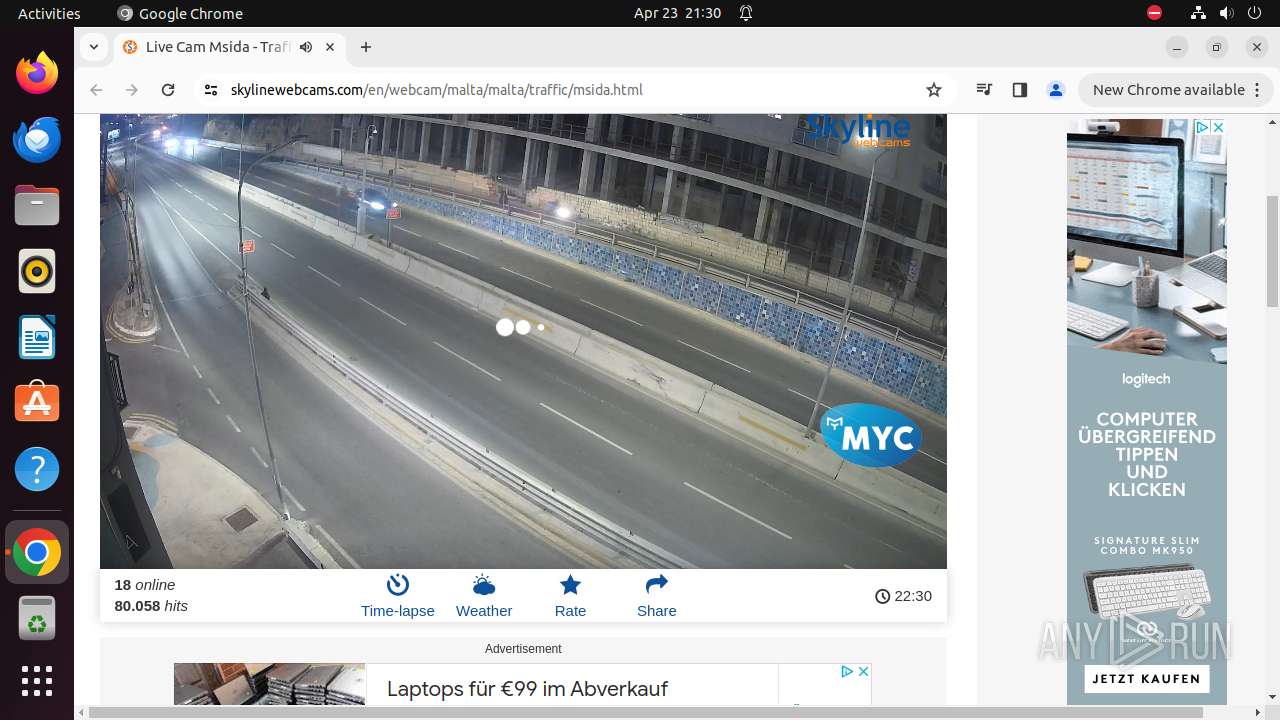View site information icon
The width and height of the screenshot is (1280, 720).
[211, 90]
